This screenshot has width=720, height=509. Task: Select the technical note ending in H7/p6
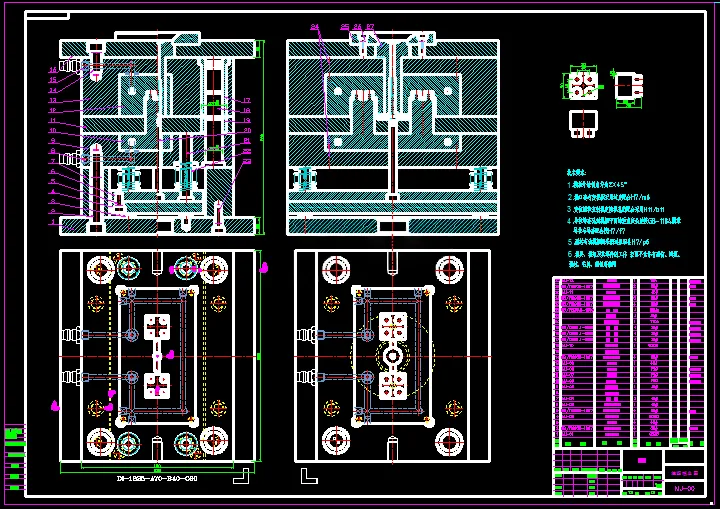tap(608, 242)
